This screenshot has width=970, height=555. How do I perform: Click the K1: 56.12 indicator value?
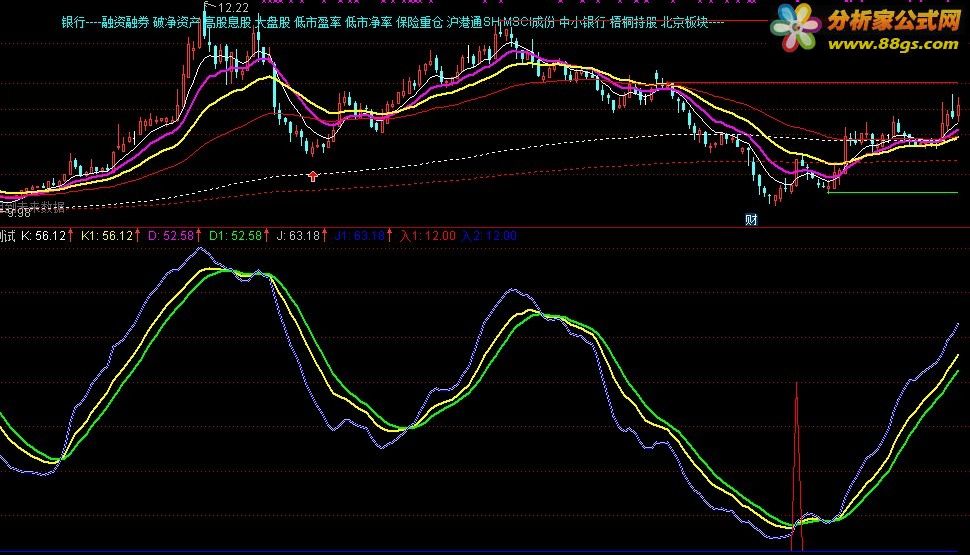tap(107, 236)
